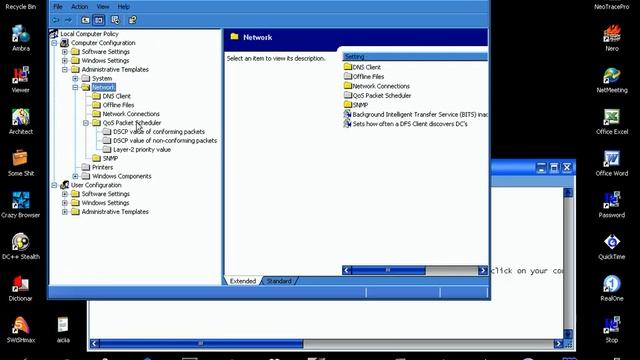Click background window horizontal scrollbar thumb
This screenshot has height=360, width=640.
click(200, 344)
